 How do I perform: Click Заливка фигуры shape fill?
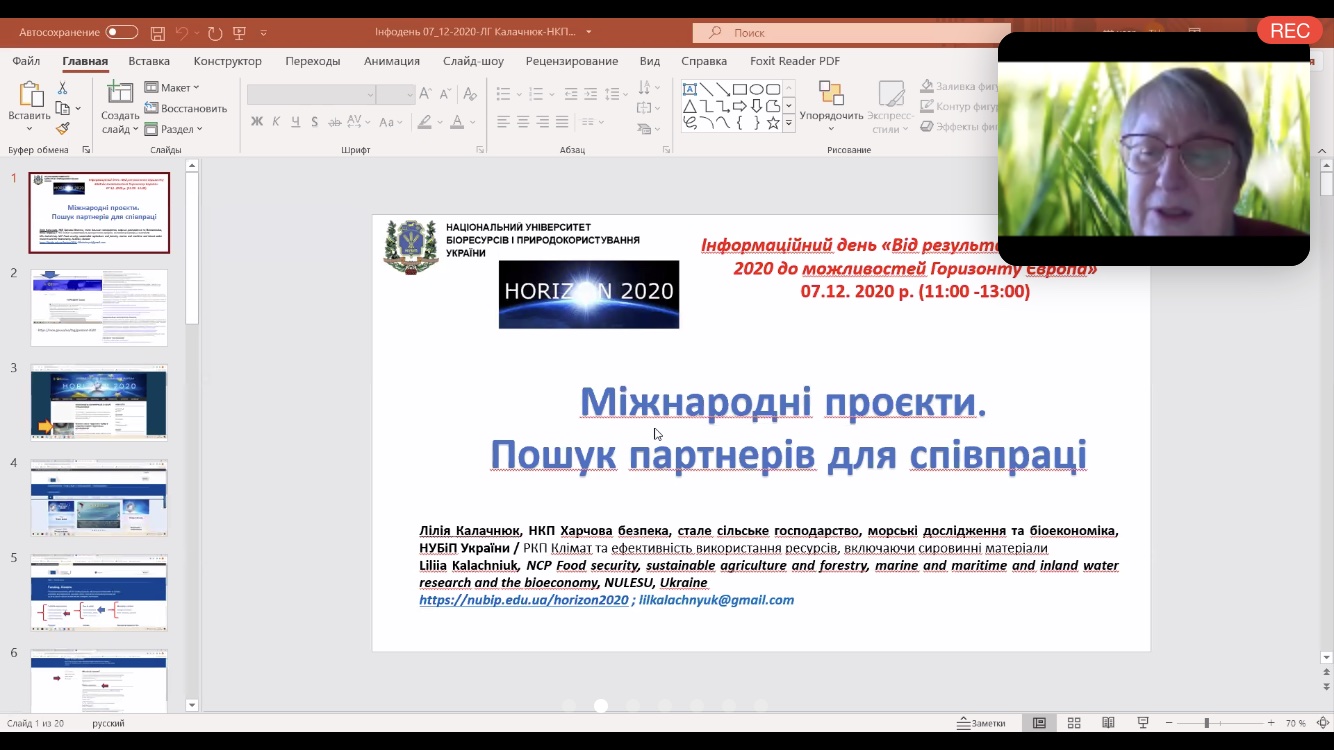tap(960, 86)
